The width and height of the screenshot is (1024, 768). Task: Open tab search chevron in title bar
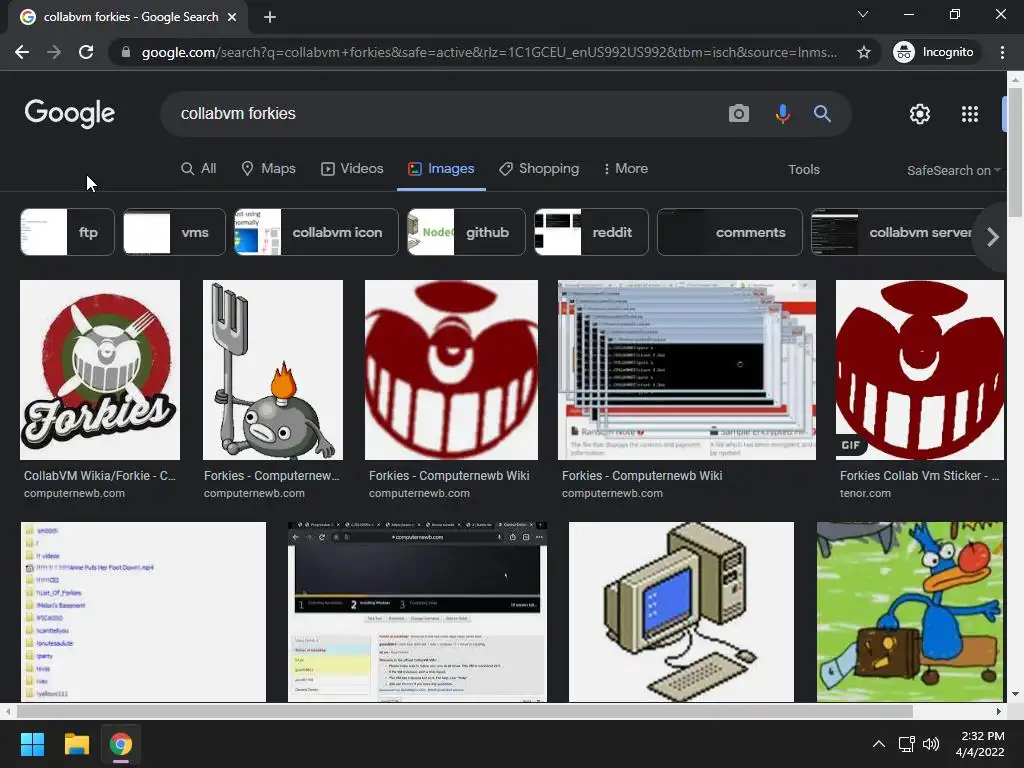(x=863, y=14)
